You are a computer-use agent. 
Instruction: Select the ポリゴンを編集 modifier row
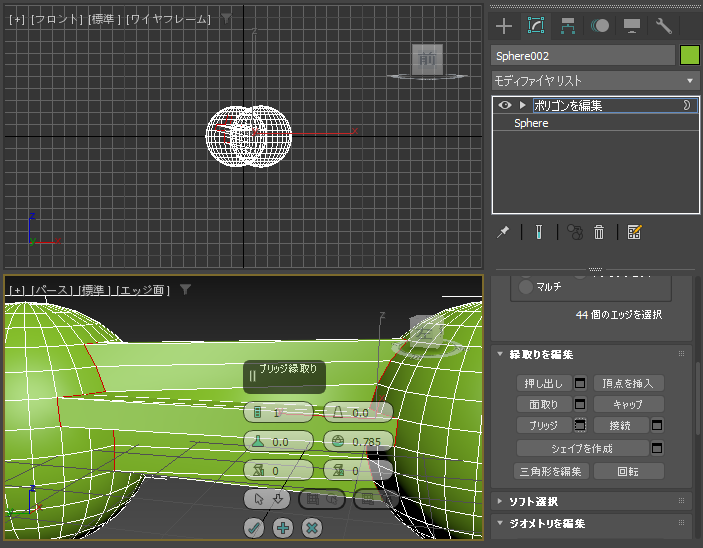point(596,105)
